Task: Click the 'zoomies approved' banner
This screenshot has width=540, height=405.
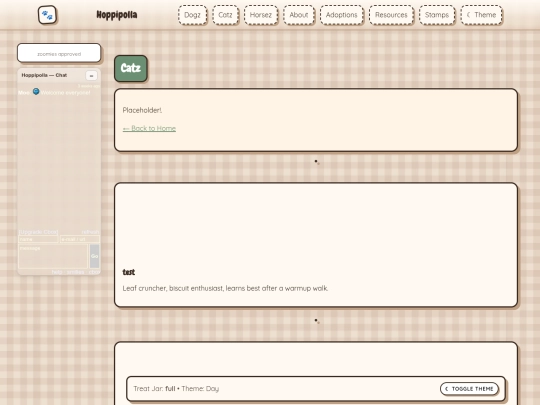Action: (59, 53)
